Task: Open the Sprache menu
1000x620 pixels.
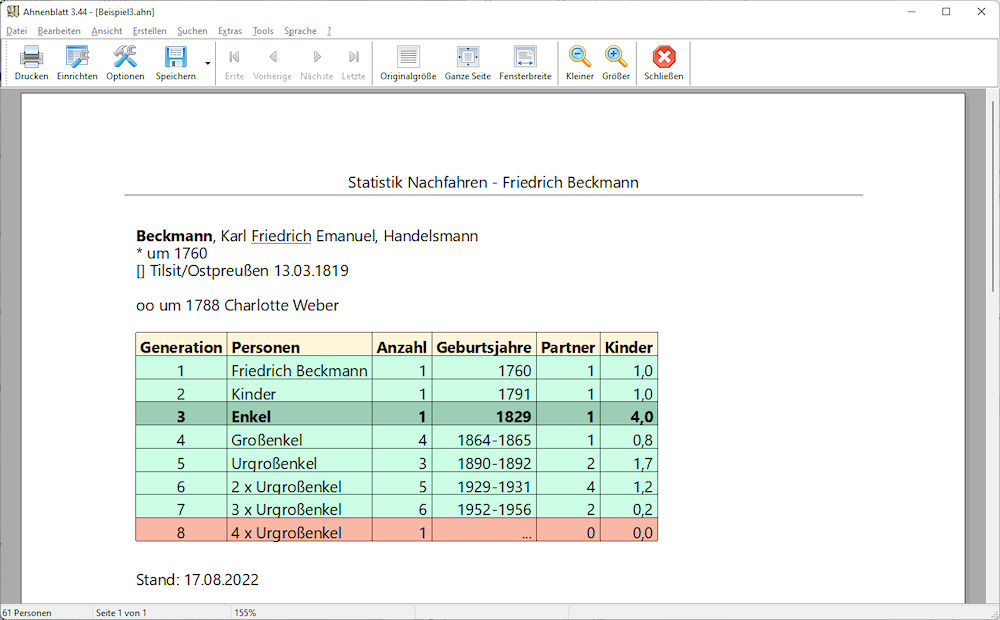Action: [300, 31]
